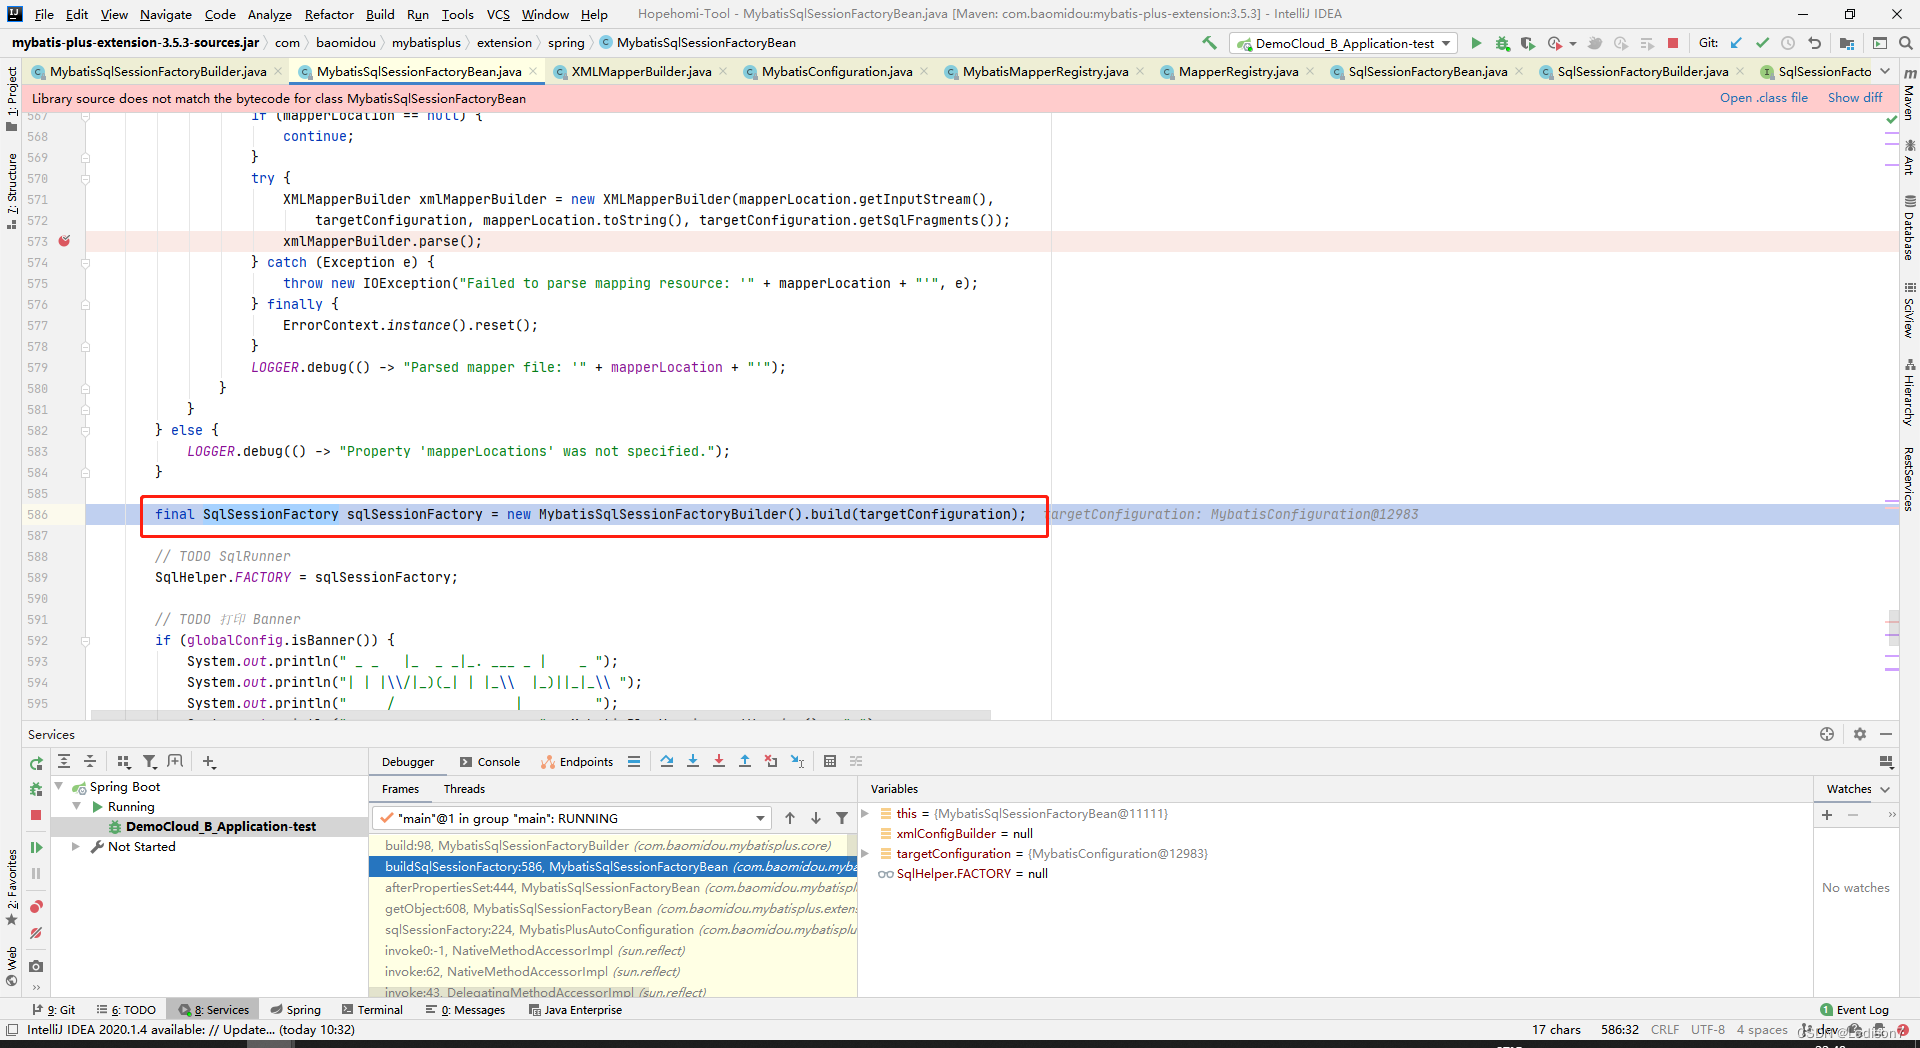
Task: Open the Event Log button
Action: (x=1854, y=1010)
